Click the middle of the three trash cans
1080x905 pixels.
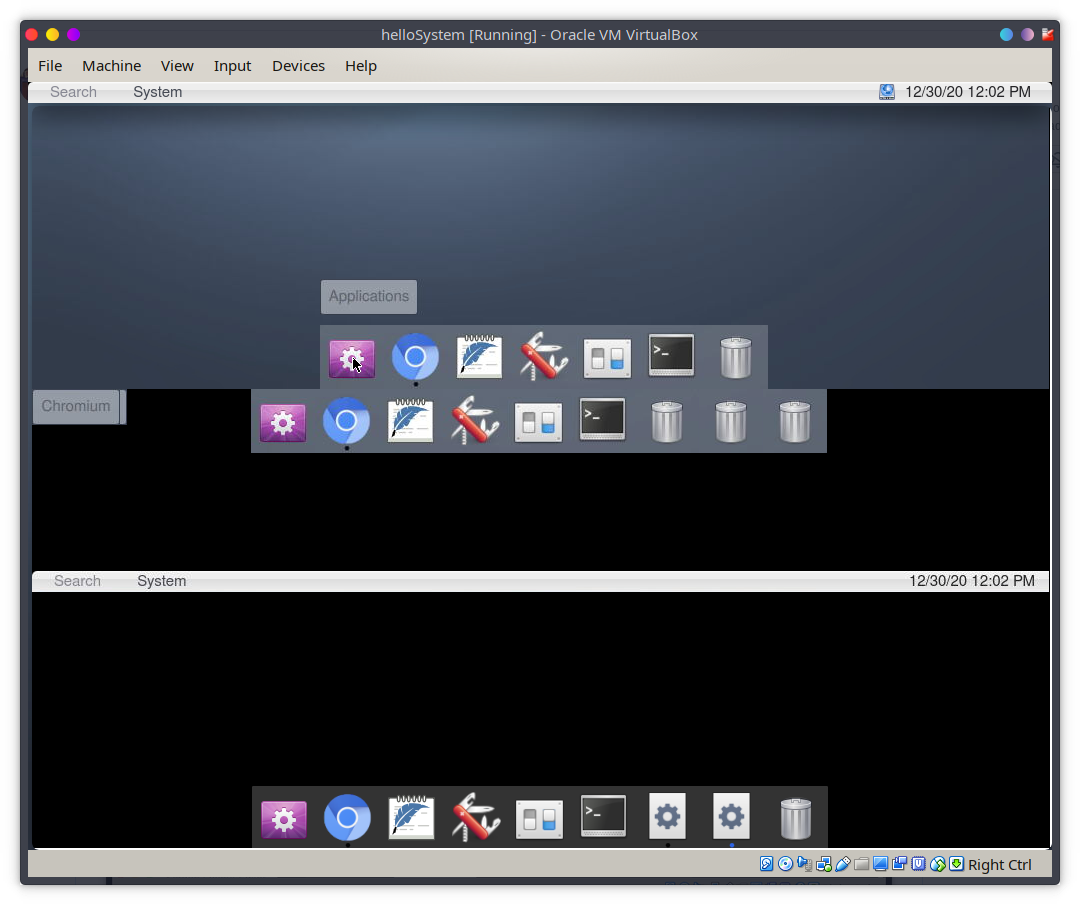coord(731,422)
